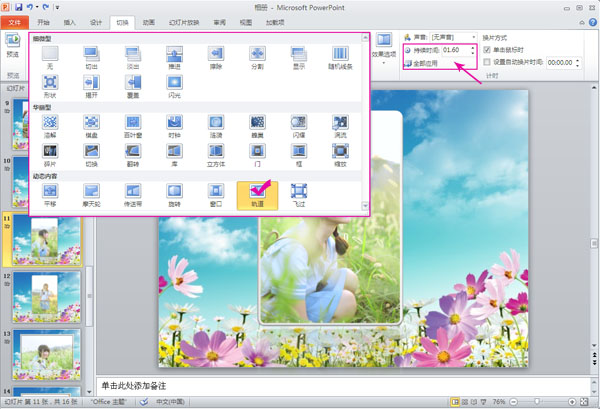Open quick access toolbar customize arrow
This screenshot has height=409, width=600.
[x=57, y=7]
